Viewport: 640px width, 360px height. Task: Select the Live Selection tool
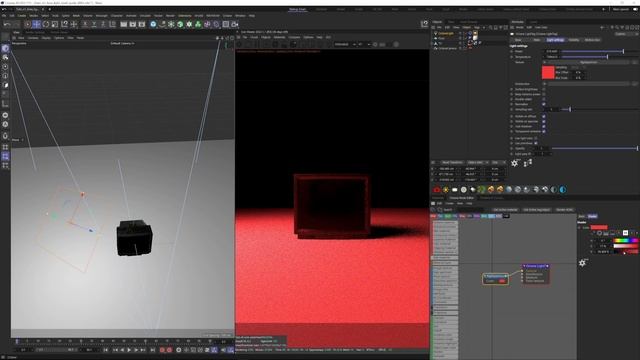pos(27,24)
